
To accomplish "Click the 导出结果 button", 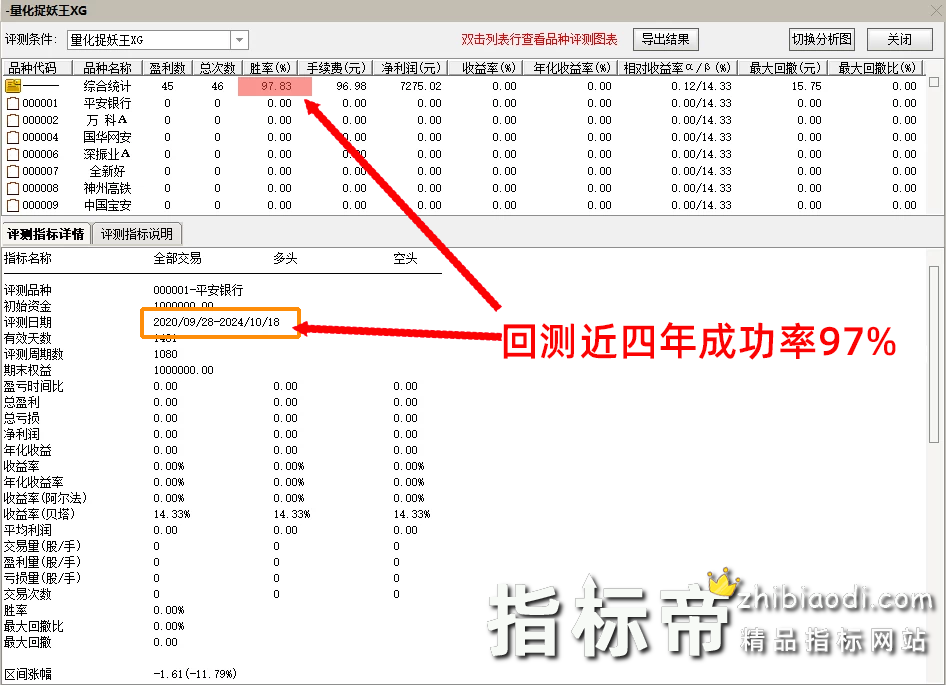I will [665, 39].
